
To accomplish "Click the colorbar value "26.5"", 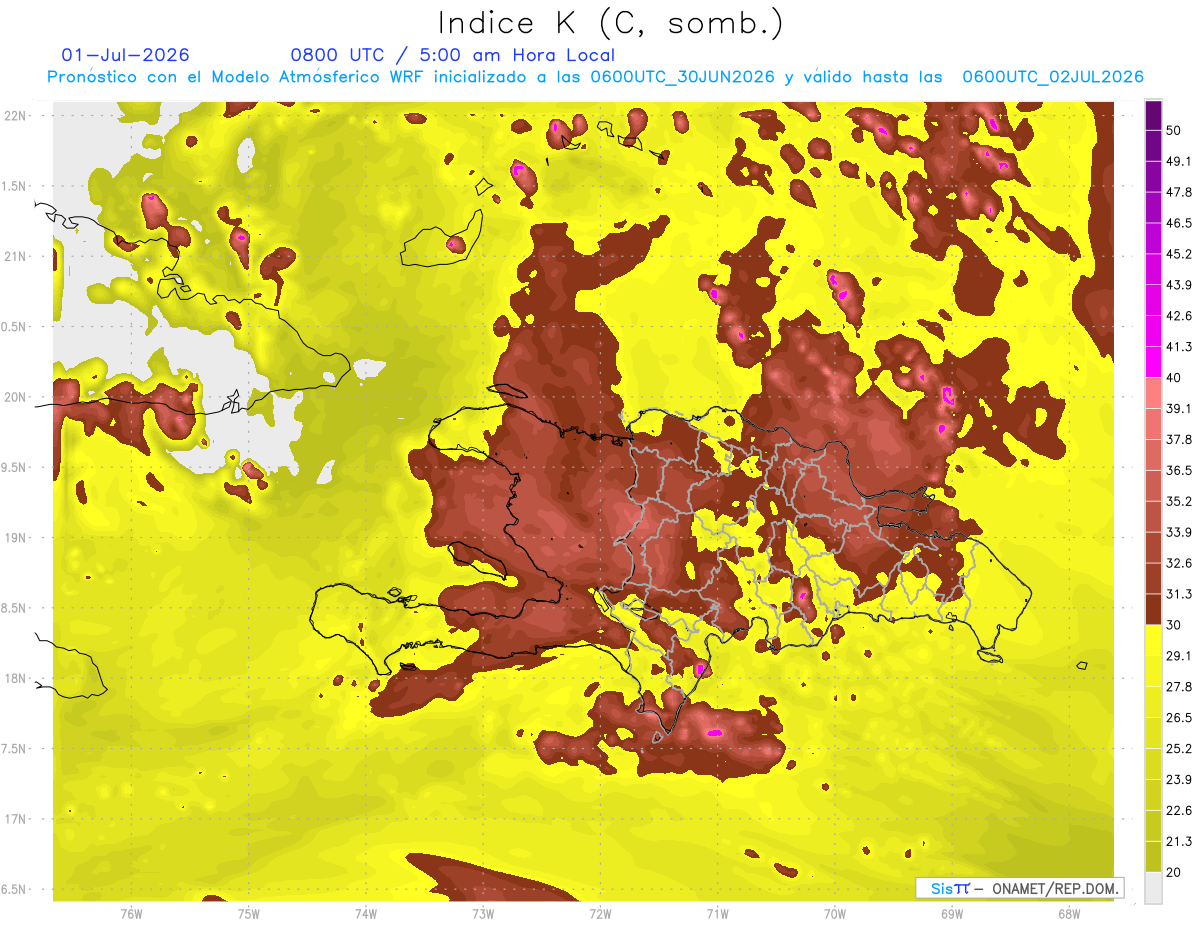I will [x=1179, y=718].
